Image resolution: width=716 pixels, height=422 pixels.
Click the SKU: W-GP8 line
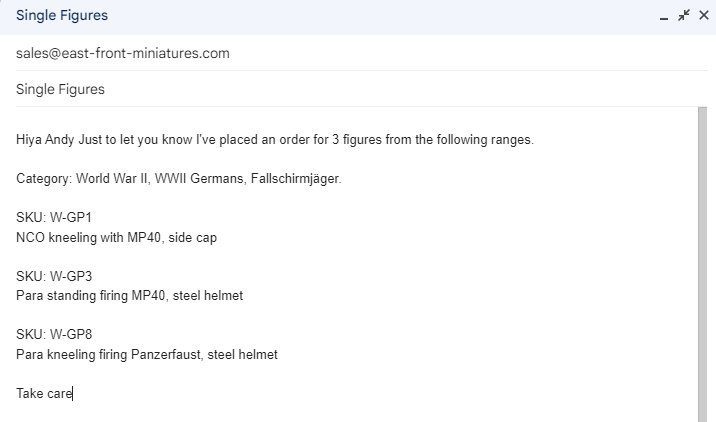tap(54, 335)
